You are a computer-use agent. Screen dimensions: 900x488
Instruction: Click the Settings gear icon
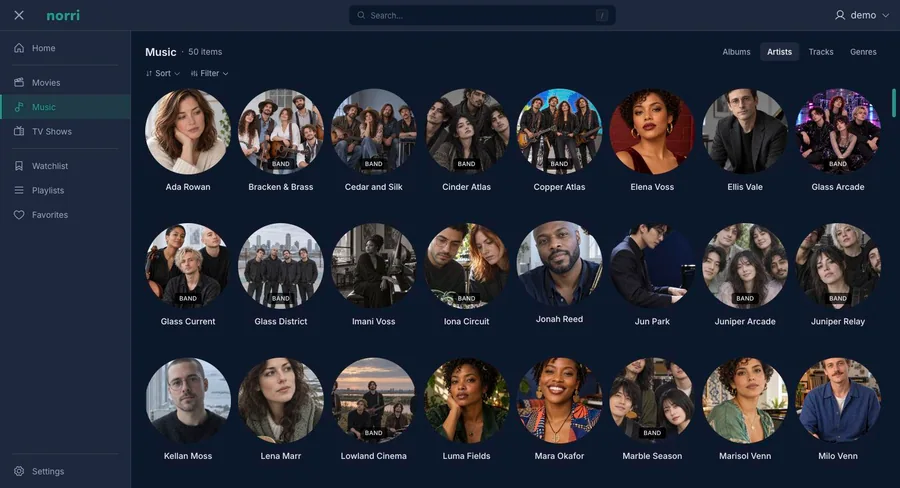19,471
